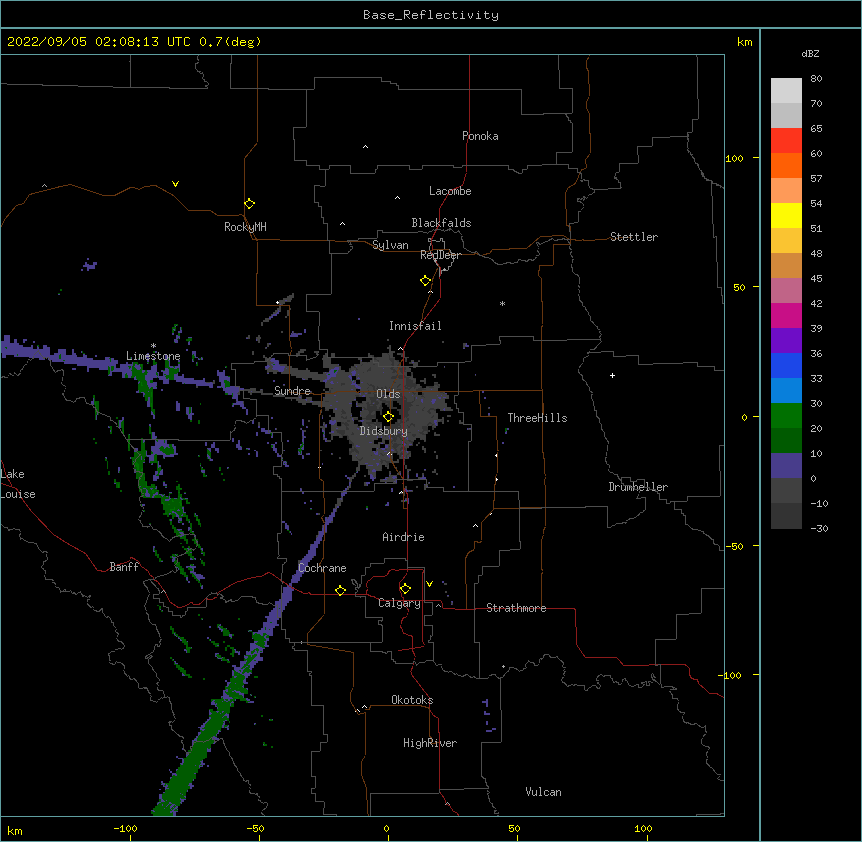Pick the red 60–65 dBZ legend swatch
The image size is (862, 842).
pos(786,140)
